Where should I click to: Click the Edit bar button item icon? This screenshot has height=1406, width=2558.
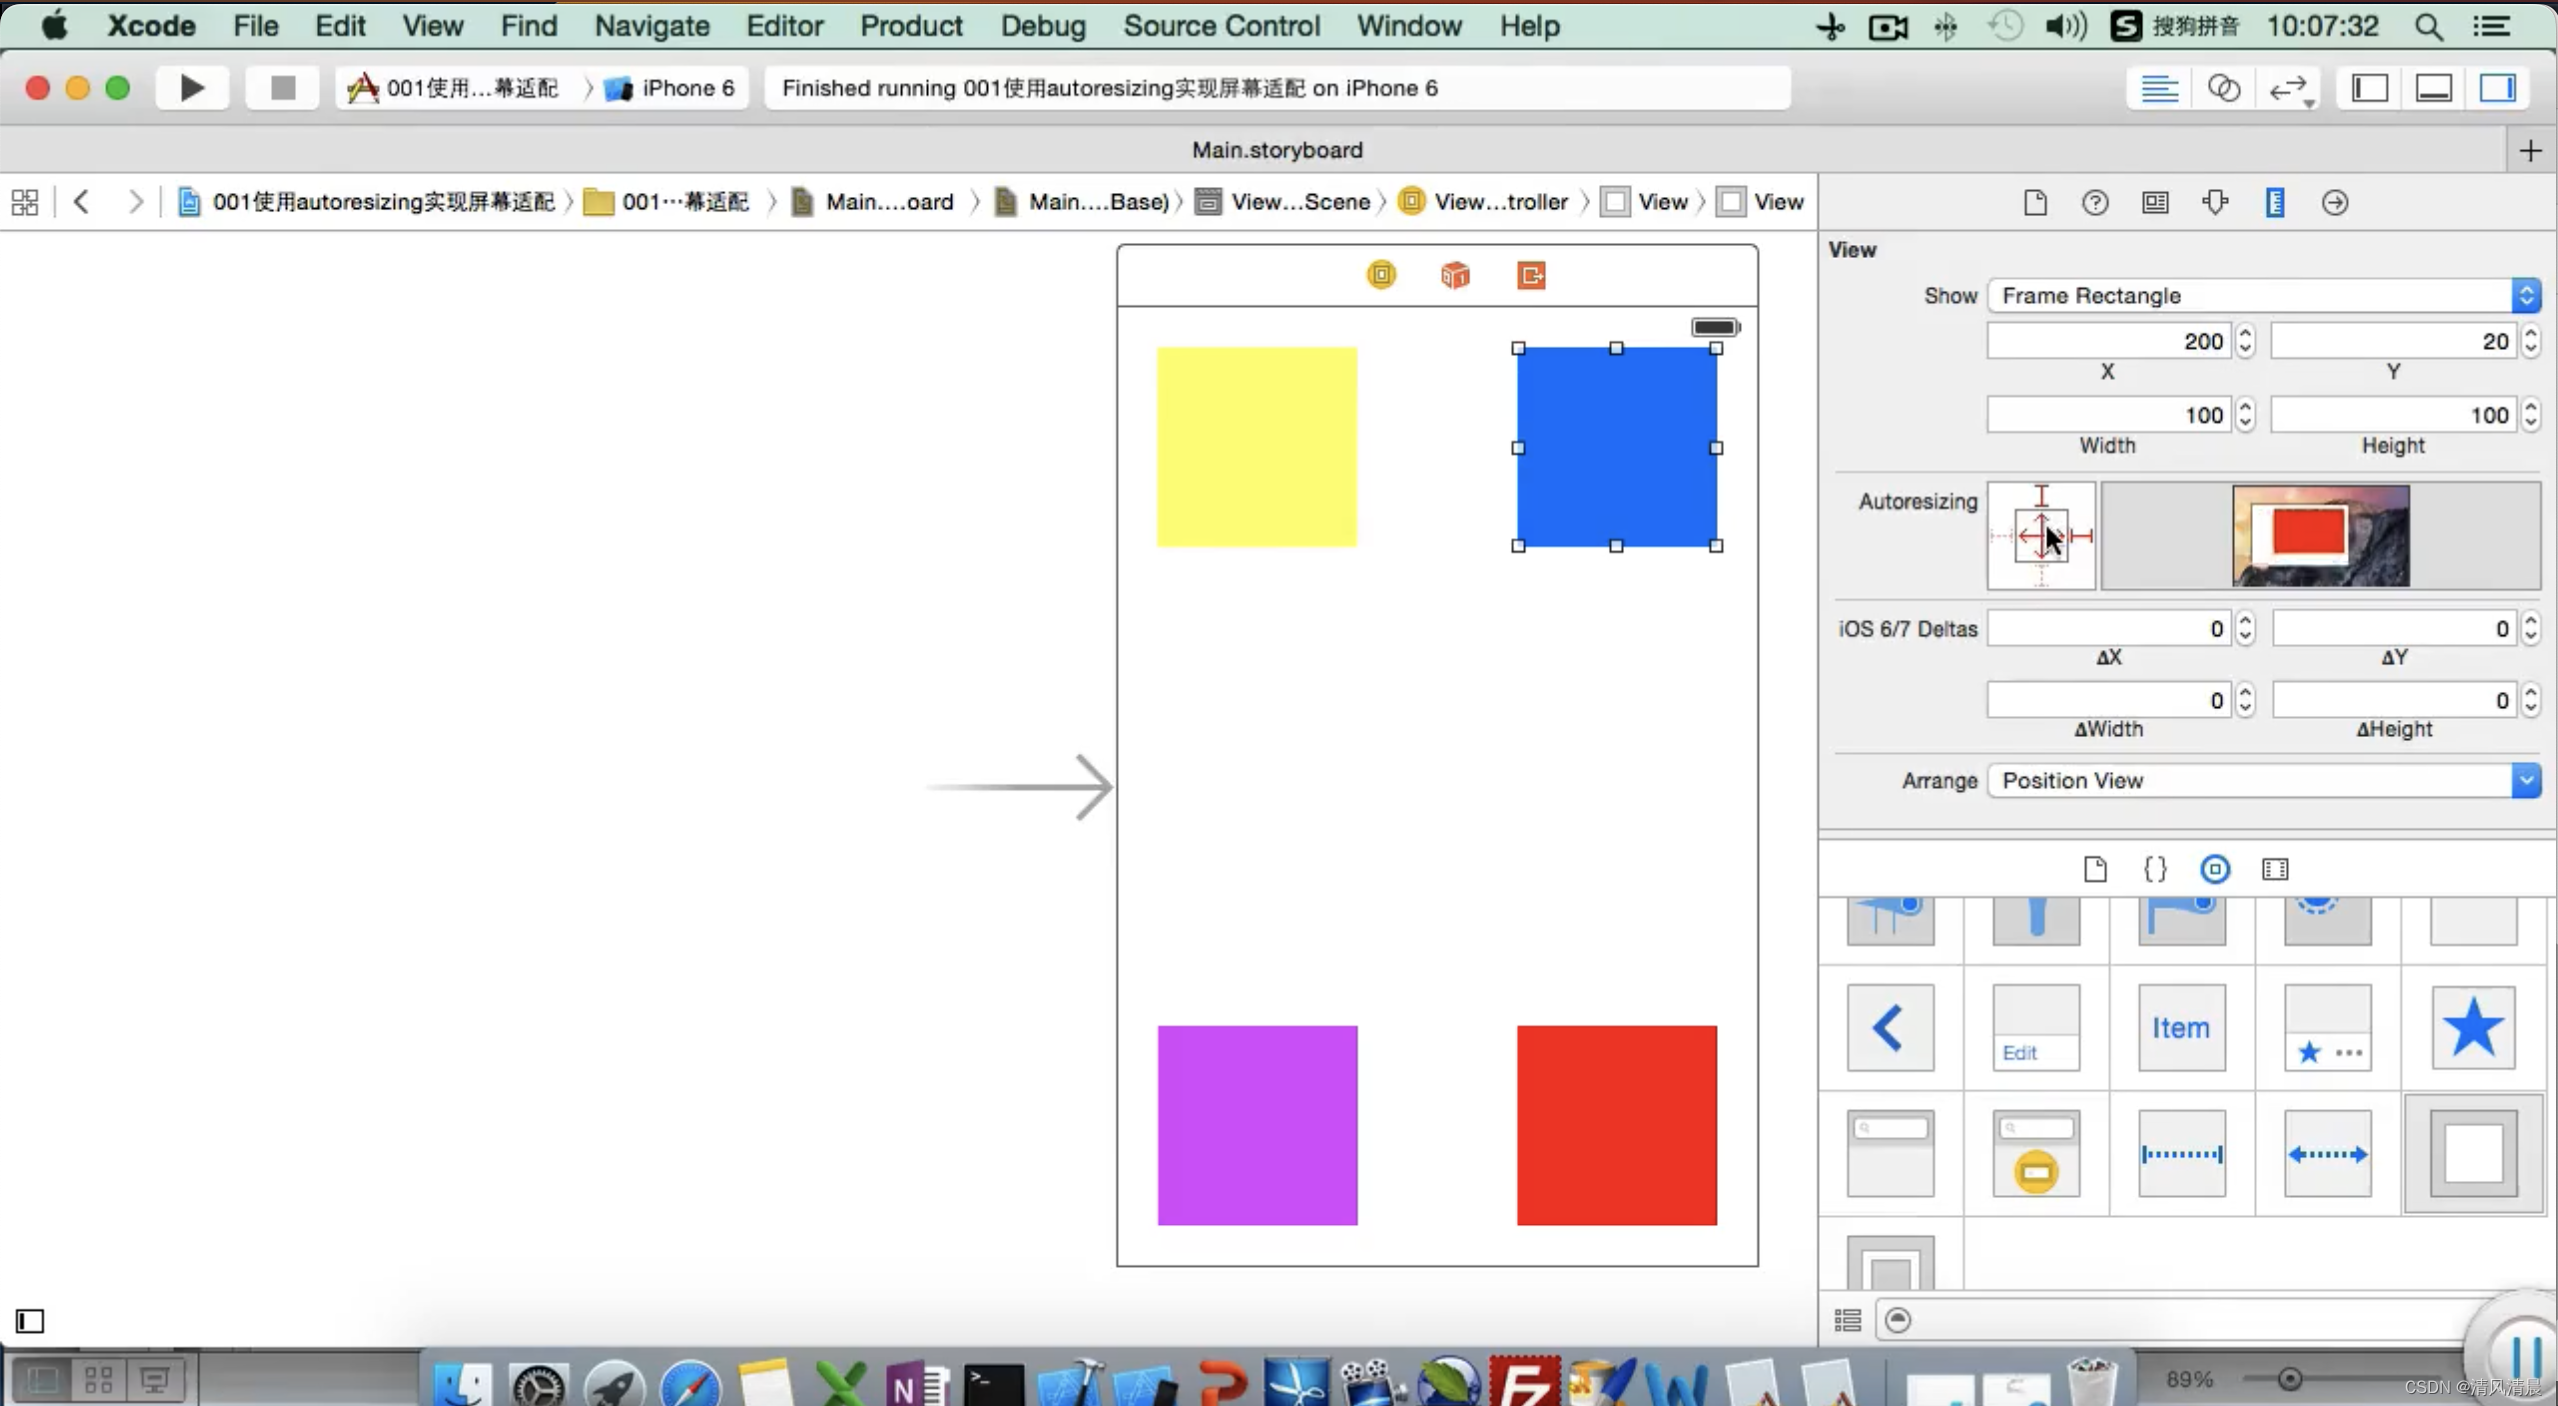click(x=2035, y=1027)
